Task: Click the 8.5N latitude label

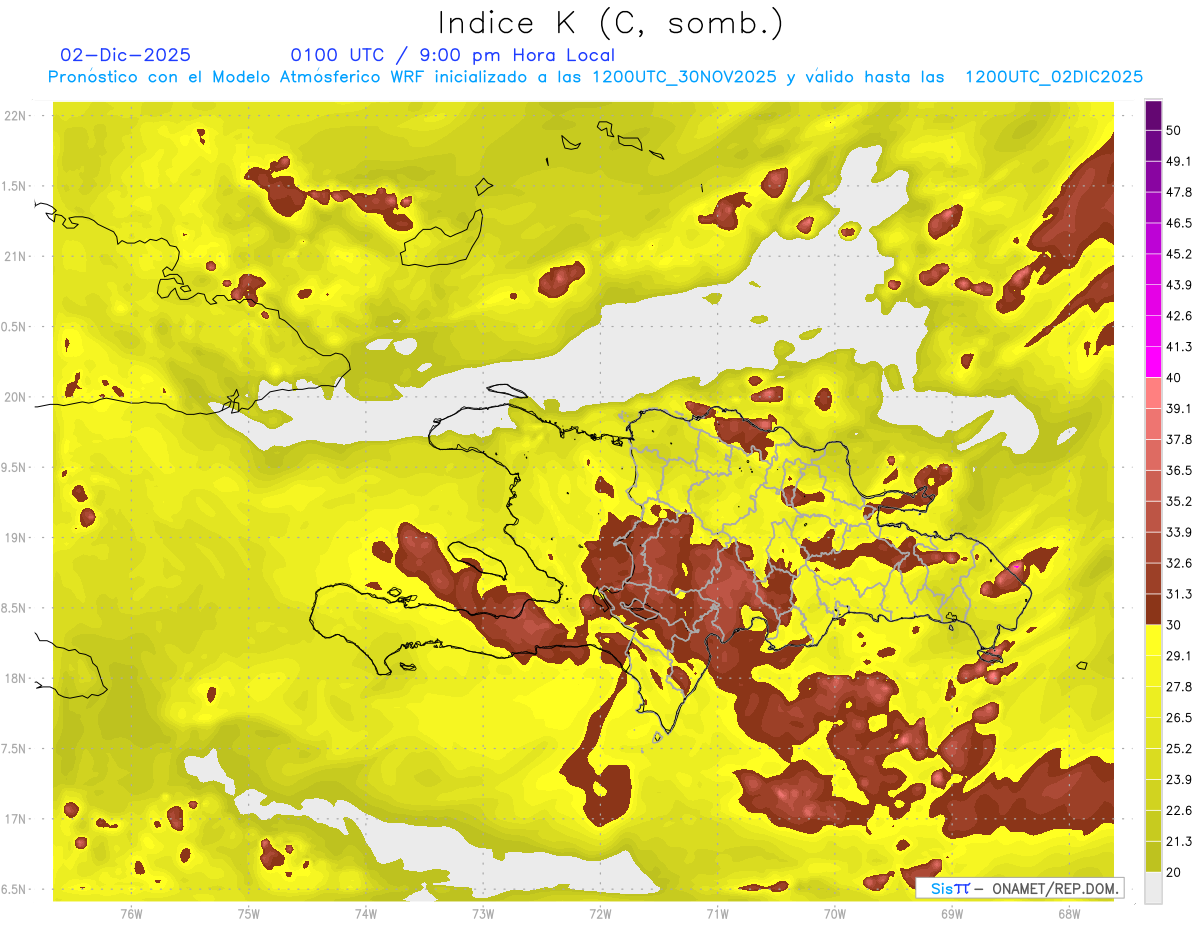Action: point(14,608)
